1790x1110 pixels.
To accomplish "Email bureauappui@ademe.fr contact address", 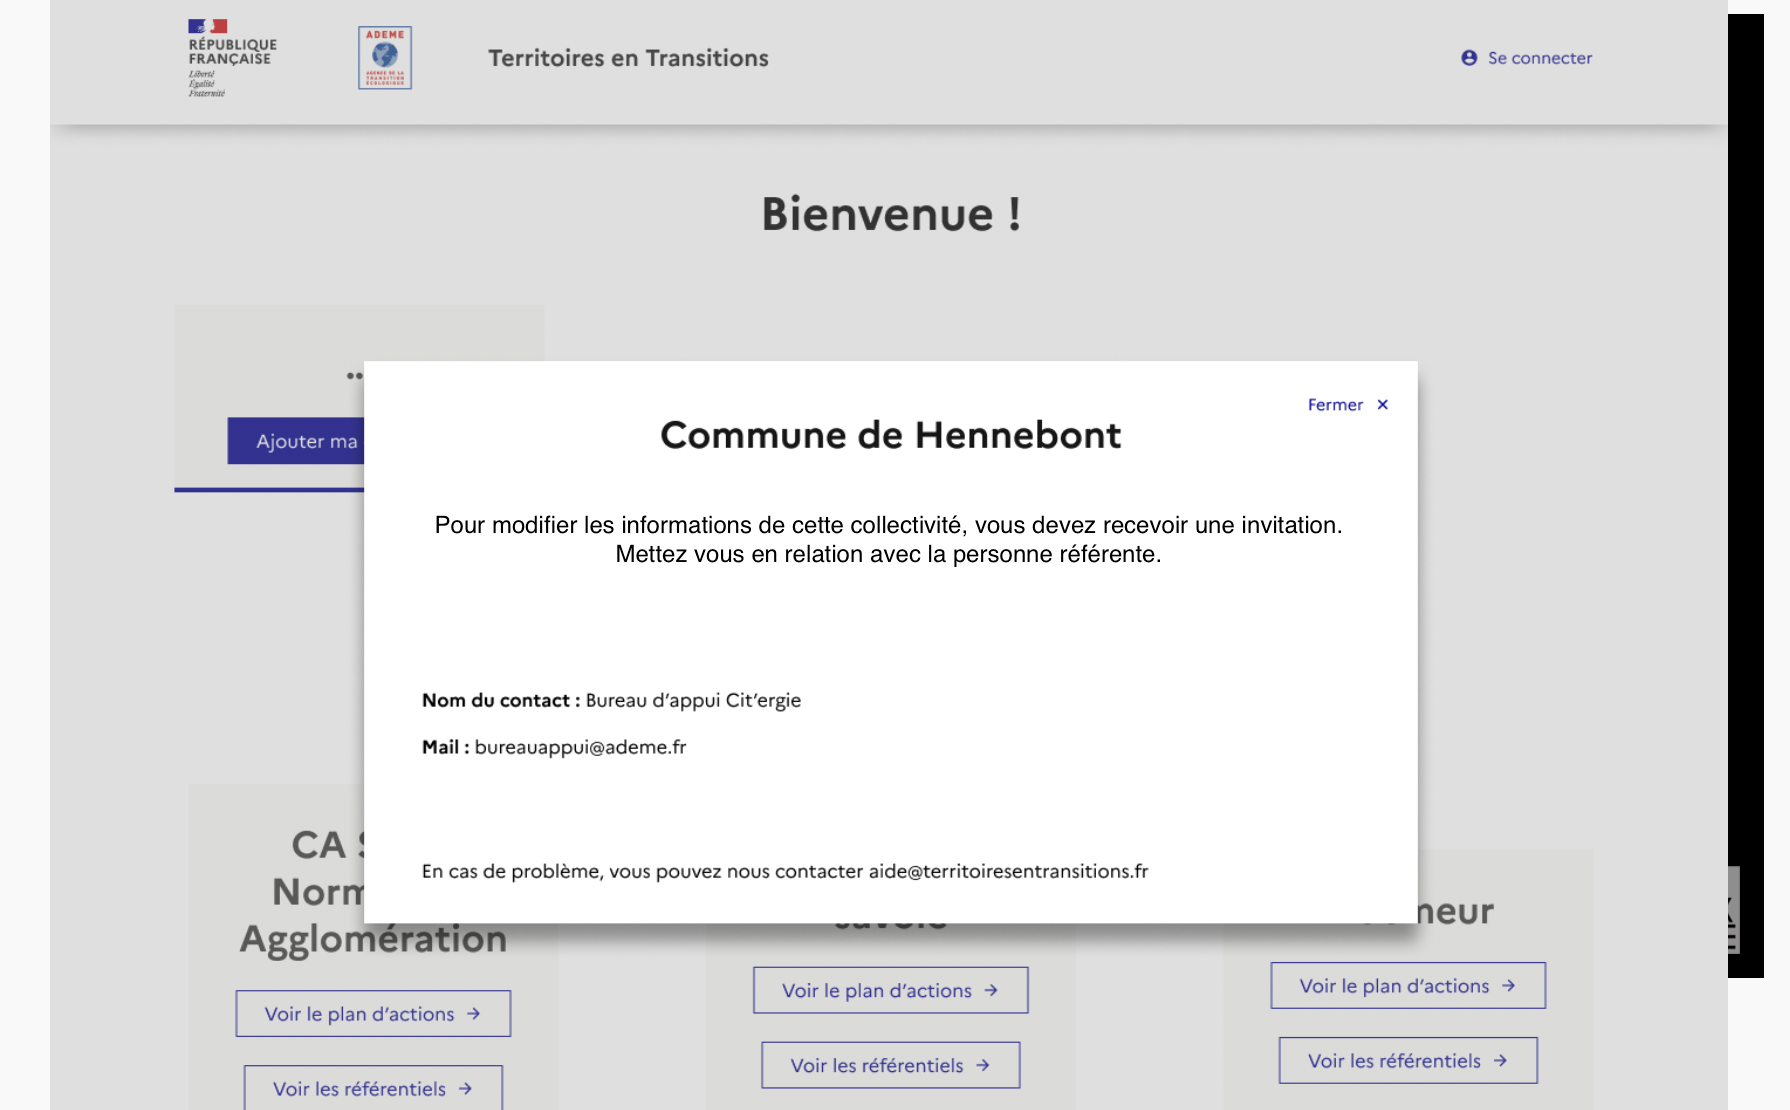I will click(583, 746).
